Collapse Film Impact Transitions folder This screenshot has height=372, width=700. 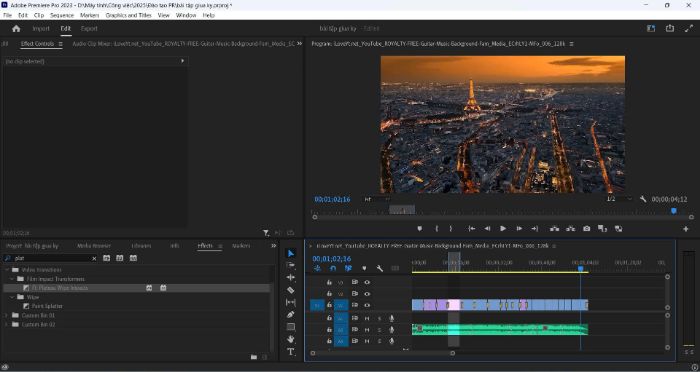(x=12, y=279)
